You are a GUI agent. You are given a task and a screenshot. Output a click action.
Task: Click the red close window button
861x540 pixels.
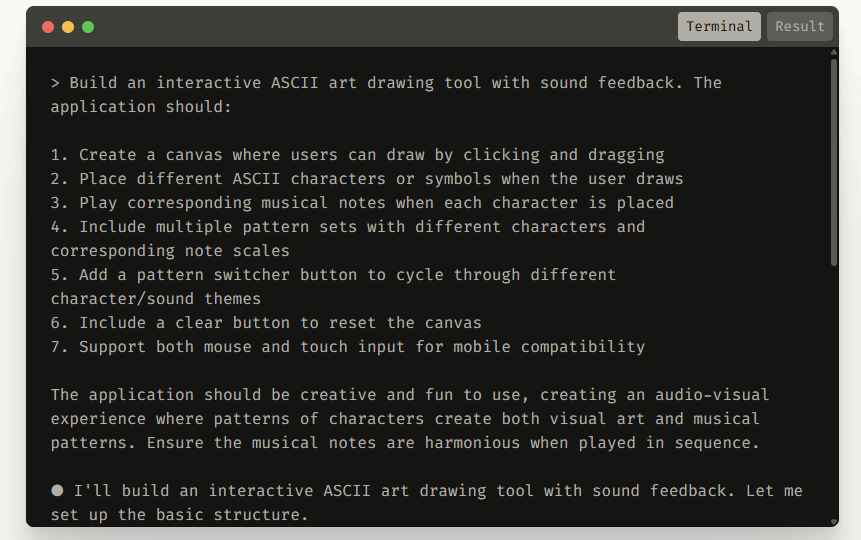click(48, 27)
